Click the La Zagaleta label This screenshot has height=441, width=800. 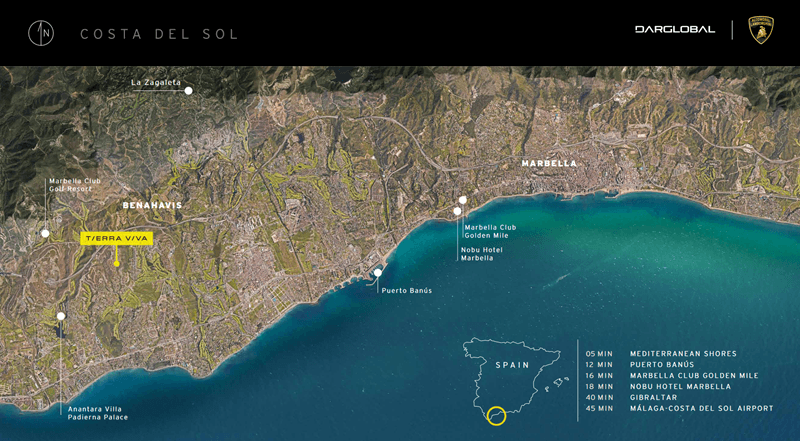point(156,82)
